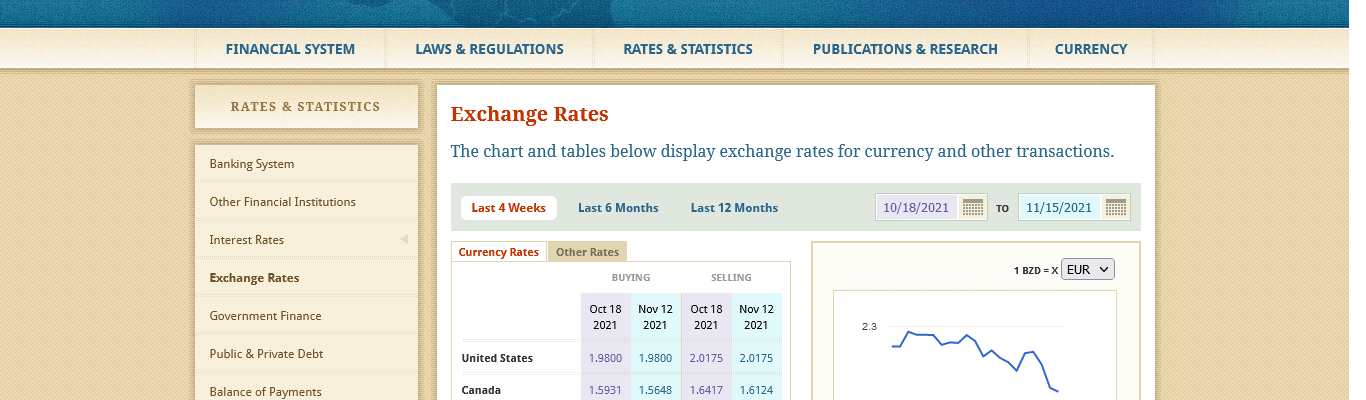Click the start date field 10/18/2021
The image size is (1366, 400).
point(916,208)
